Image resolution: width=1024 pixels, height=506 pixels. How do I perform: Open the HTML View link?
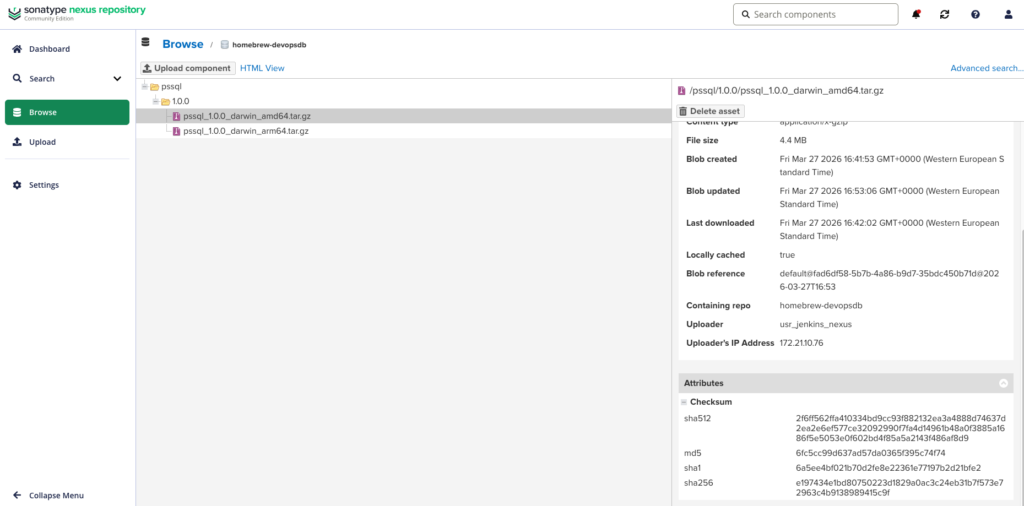pos(262,68)
